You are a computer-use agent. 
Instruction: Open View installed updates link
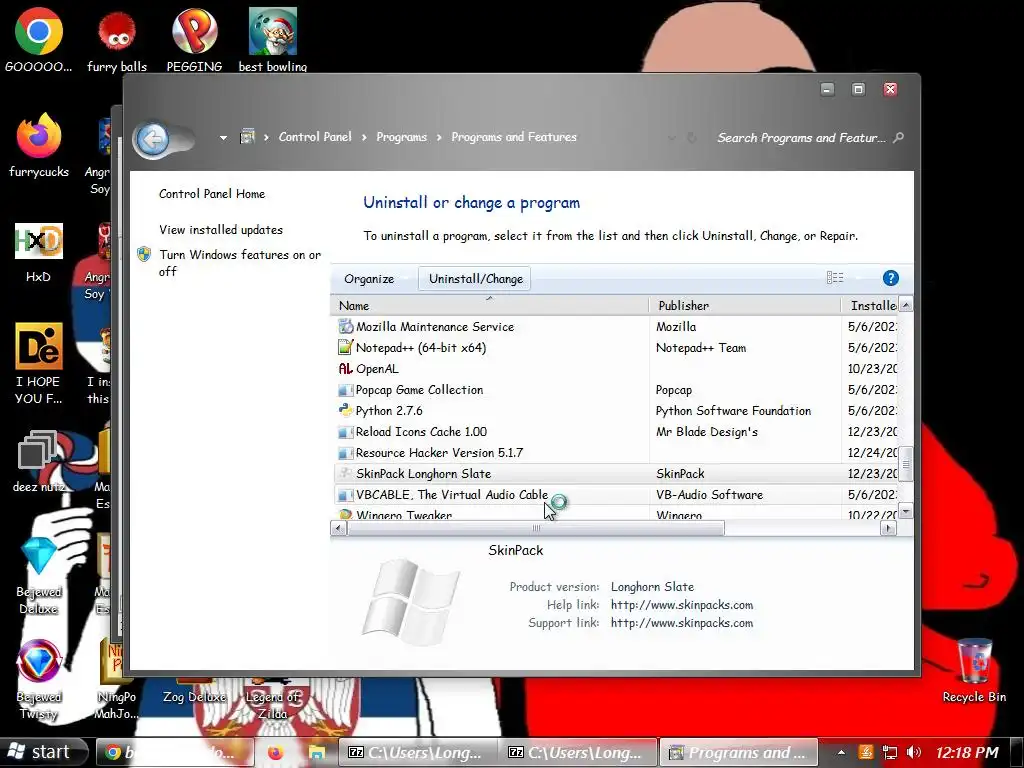pyautogui.click(x=221, y=229)
